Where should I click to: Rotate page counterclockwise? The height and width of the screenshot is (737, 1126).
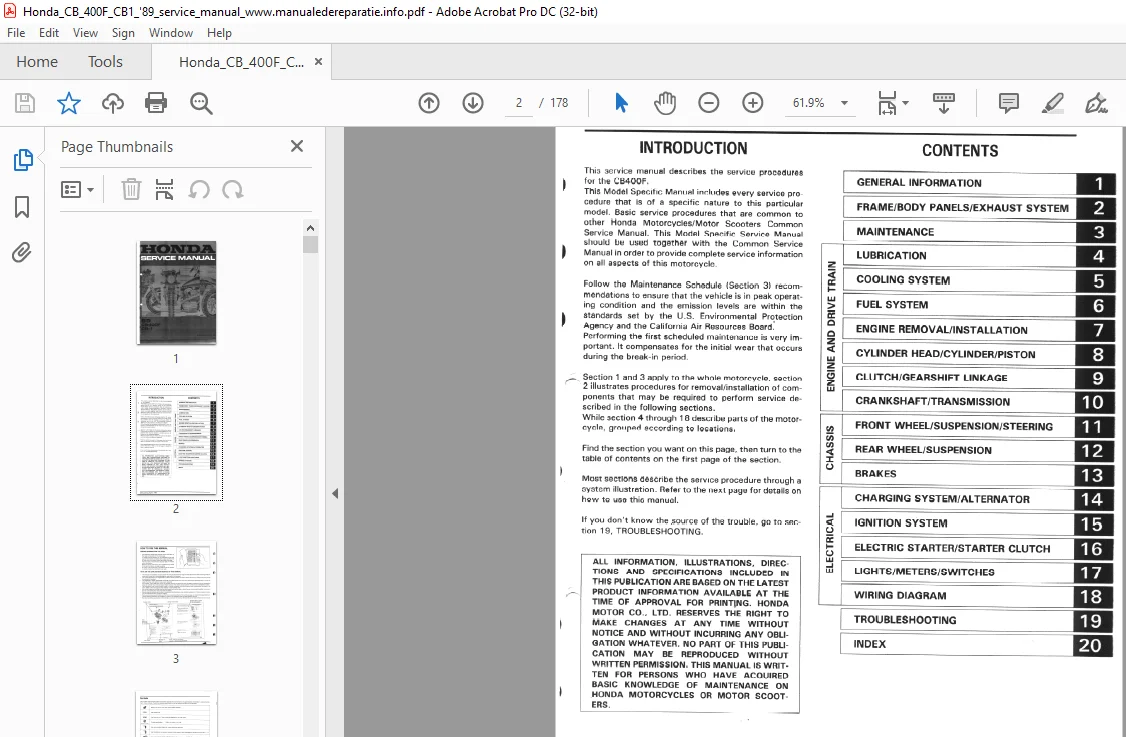pos(199,190)
